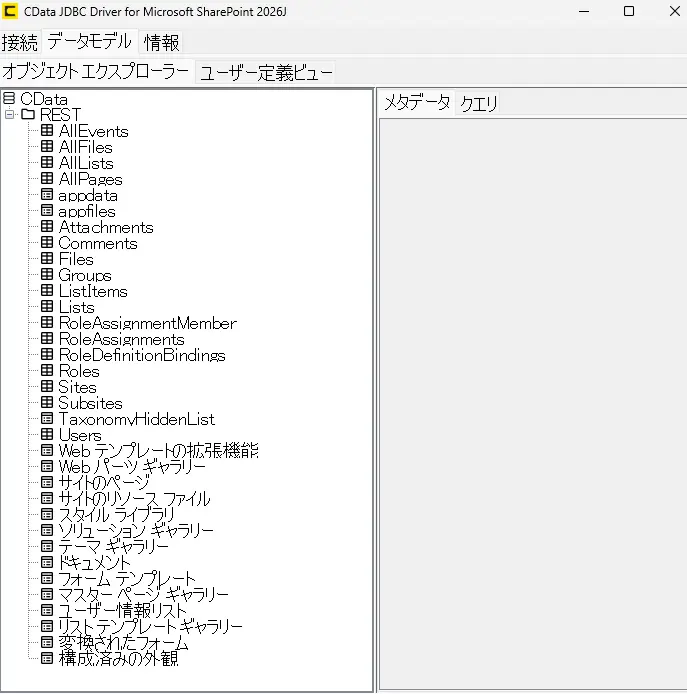Click the REST folder icon
Image resolution: width=687 pixels, height=694 pixels.
28,114
